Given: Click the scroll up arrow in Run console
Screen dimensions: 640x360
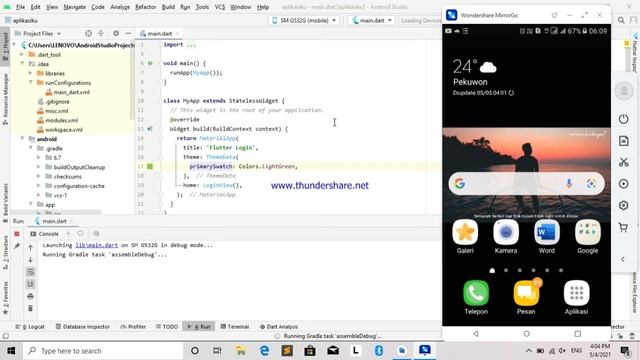Looking at the screenshot, I should 31,247.
